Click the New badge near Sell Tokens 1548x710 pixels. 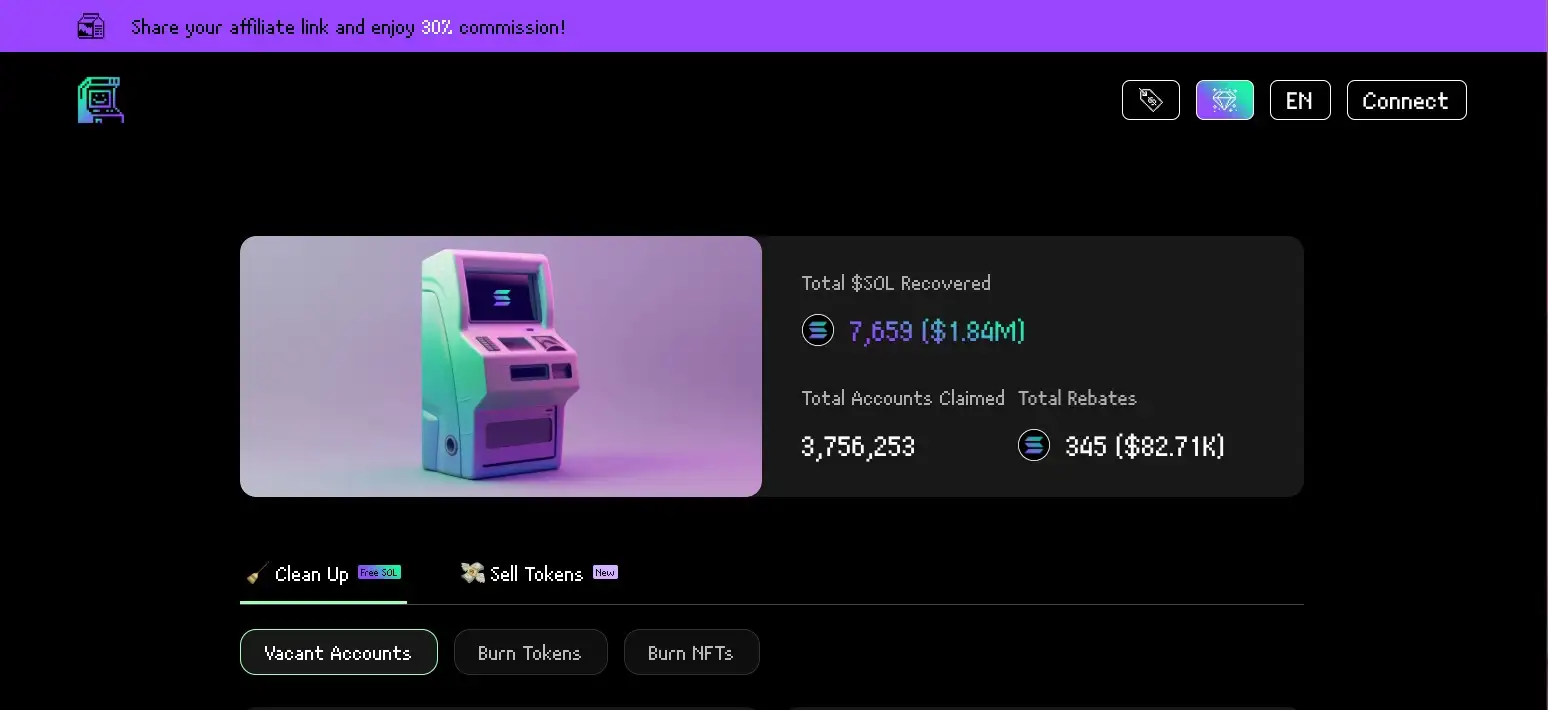tap(605, 572)
